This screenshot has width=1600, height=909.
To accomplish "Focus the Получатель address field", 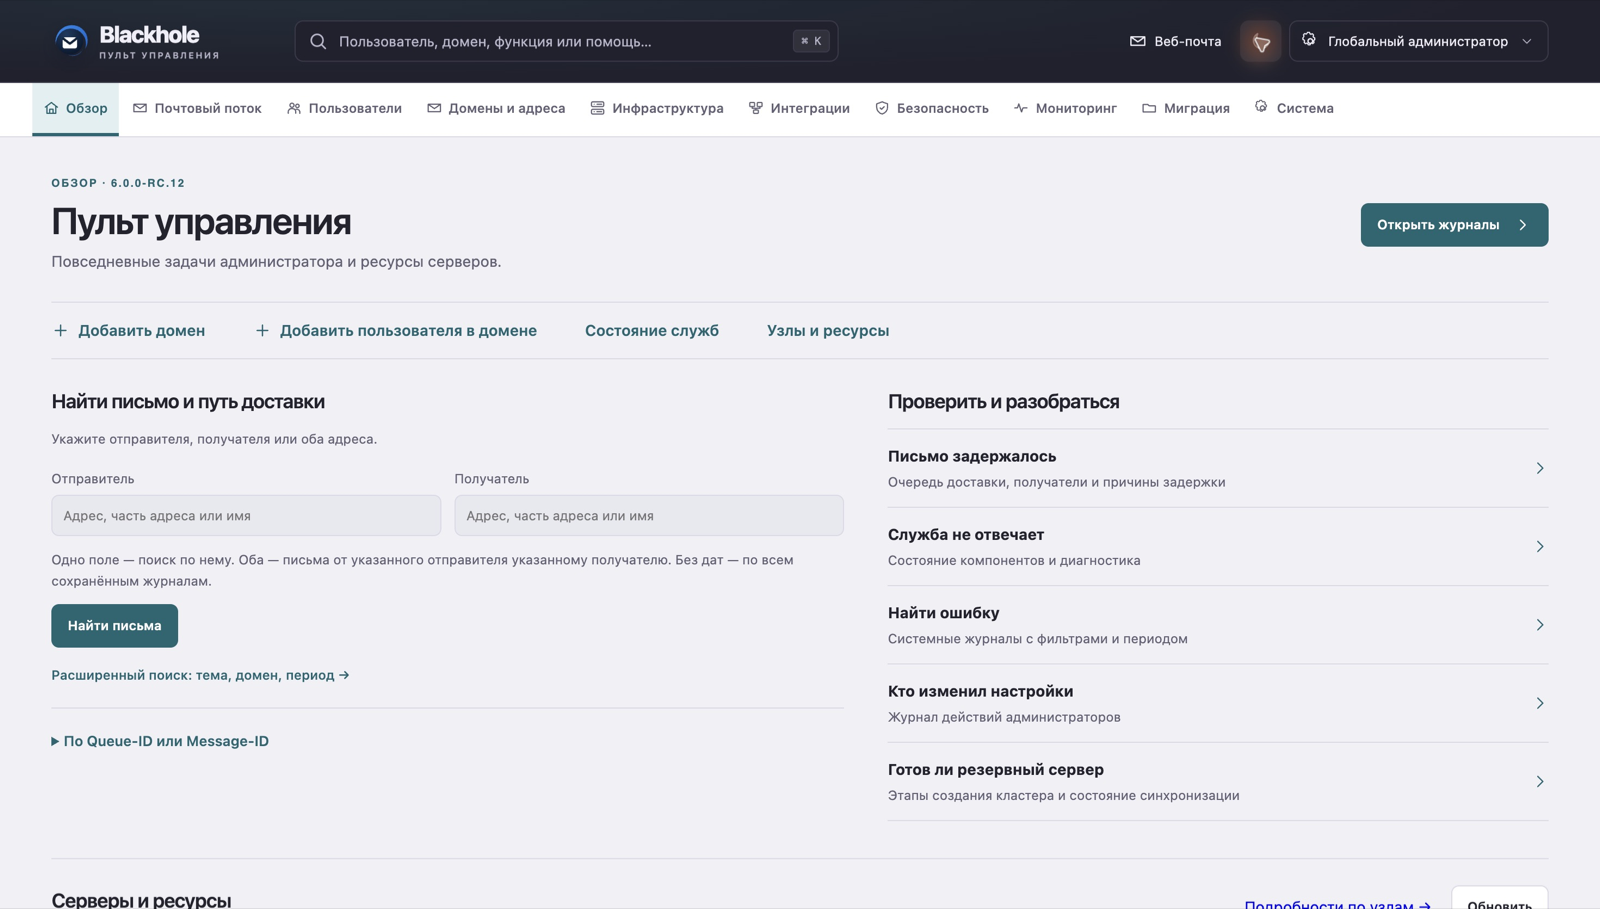I will click(x=649, y=516).
